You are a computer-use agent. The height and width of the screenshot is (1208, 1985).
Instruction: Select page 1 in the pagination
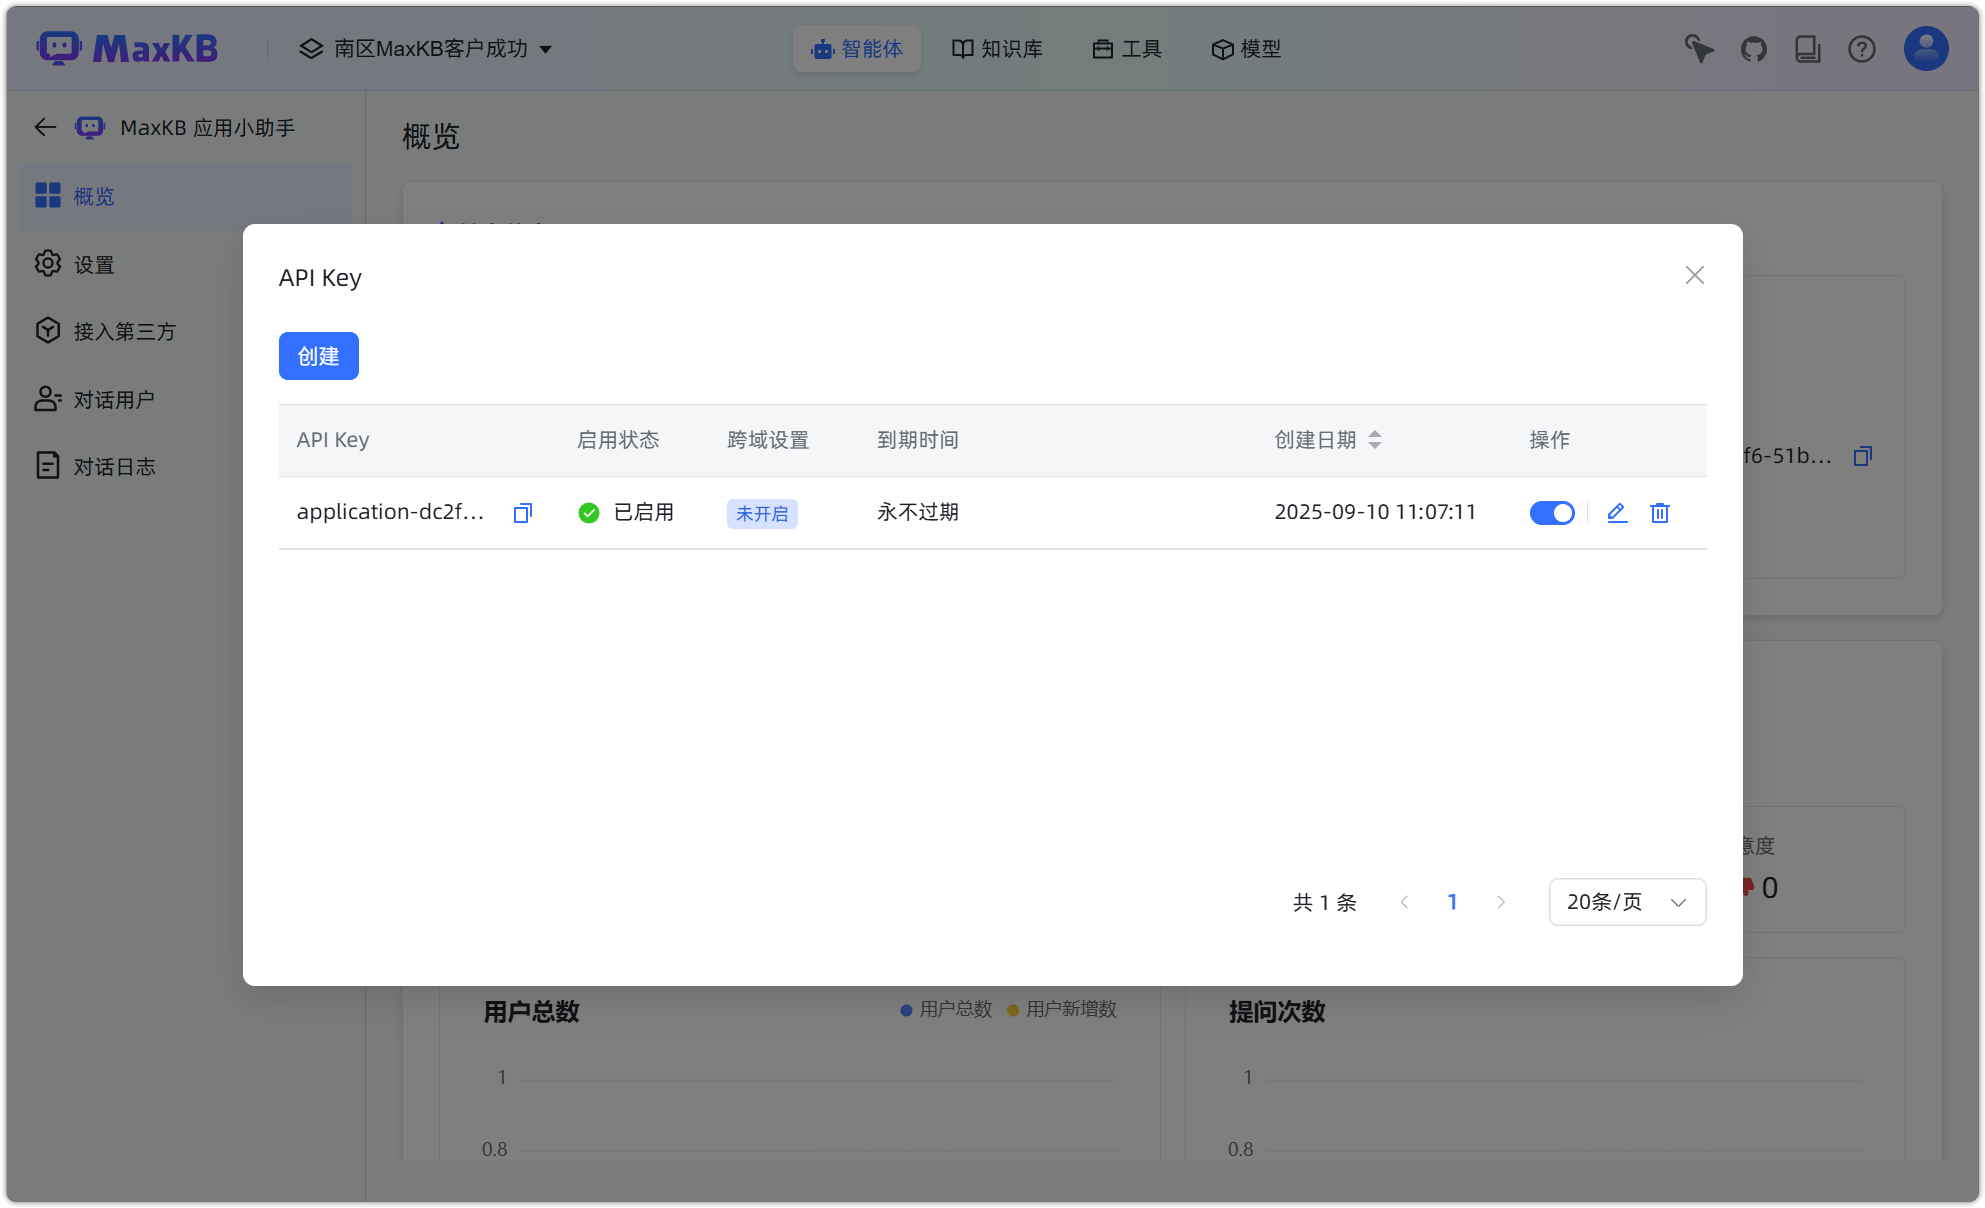point(1452,902)
